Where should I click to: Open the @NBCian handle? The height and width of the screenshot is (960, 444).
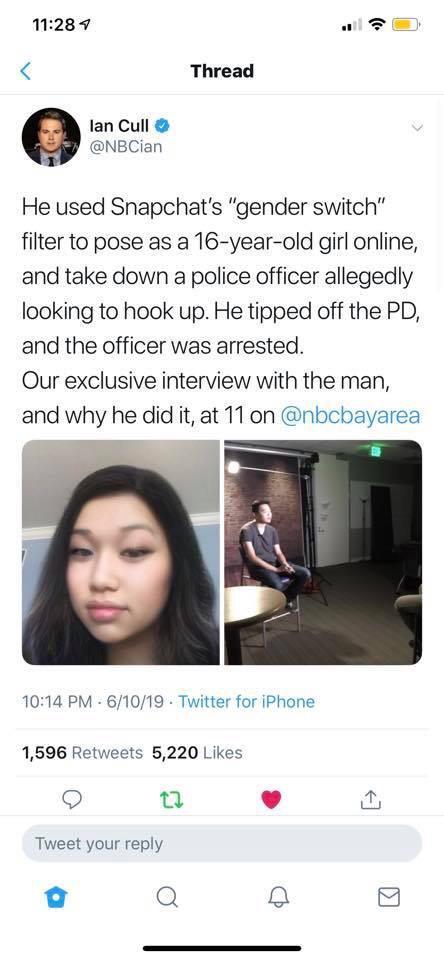pos(126,147)
